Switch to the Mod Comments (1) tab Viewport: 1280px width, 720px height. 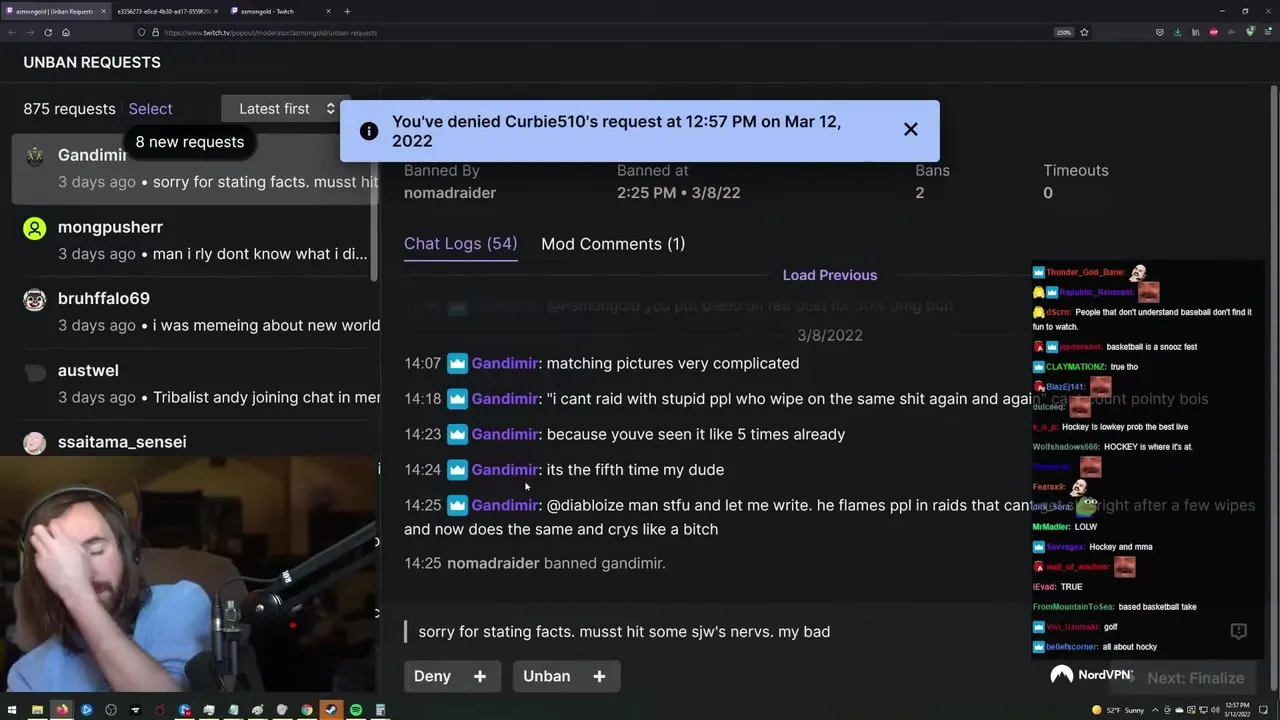[x=613, y=244]
